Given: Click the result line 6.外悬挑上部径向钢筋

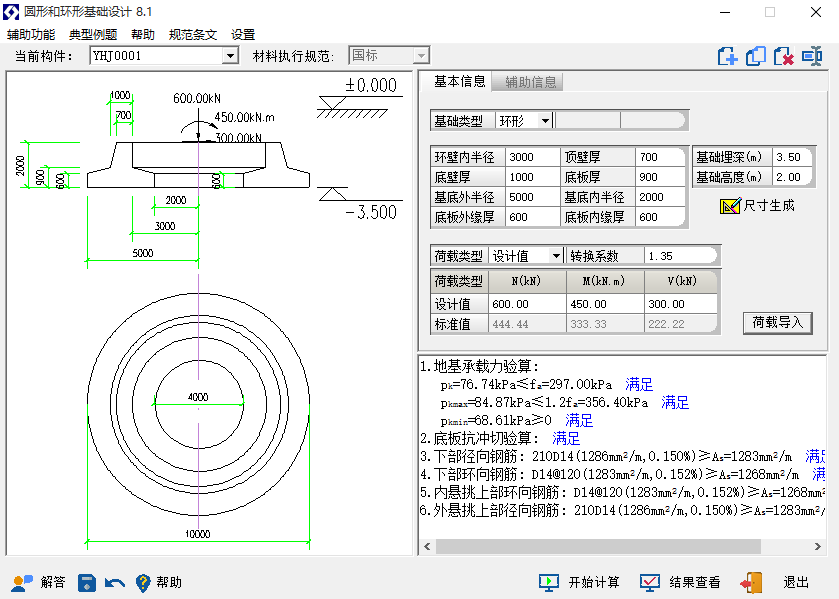Looking at the screenshot, I should (x=622, y=510).
